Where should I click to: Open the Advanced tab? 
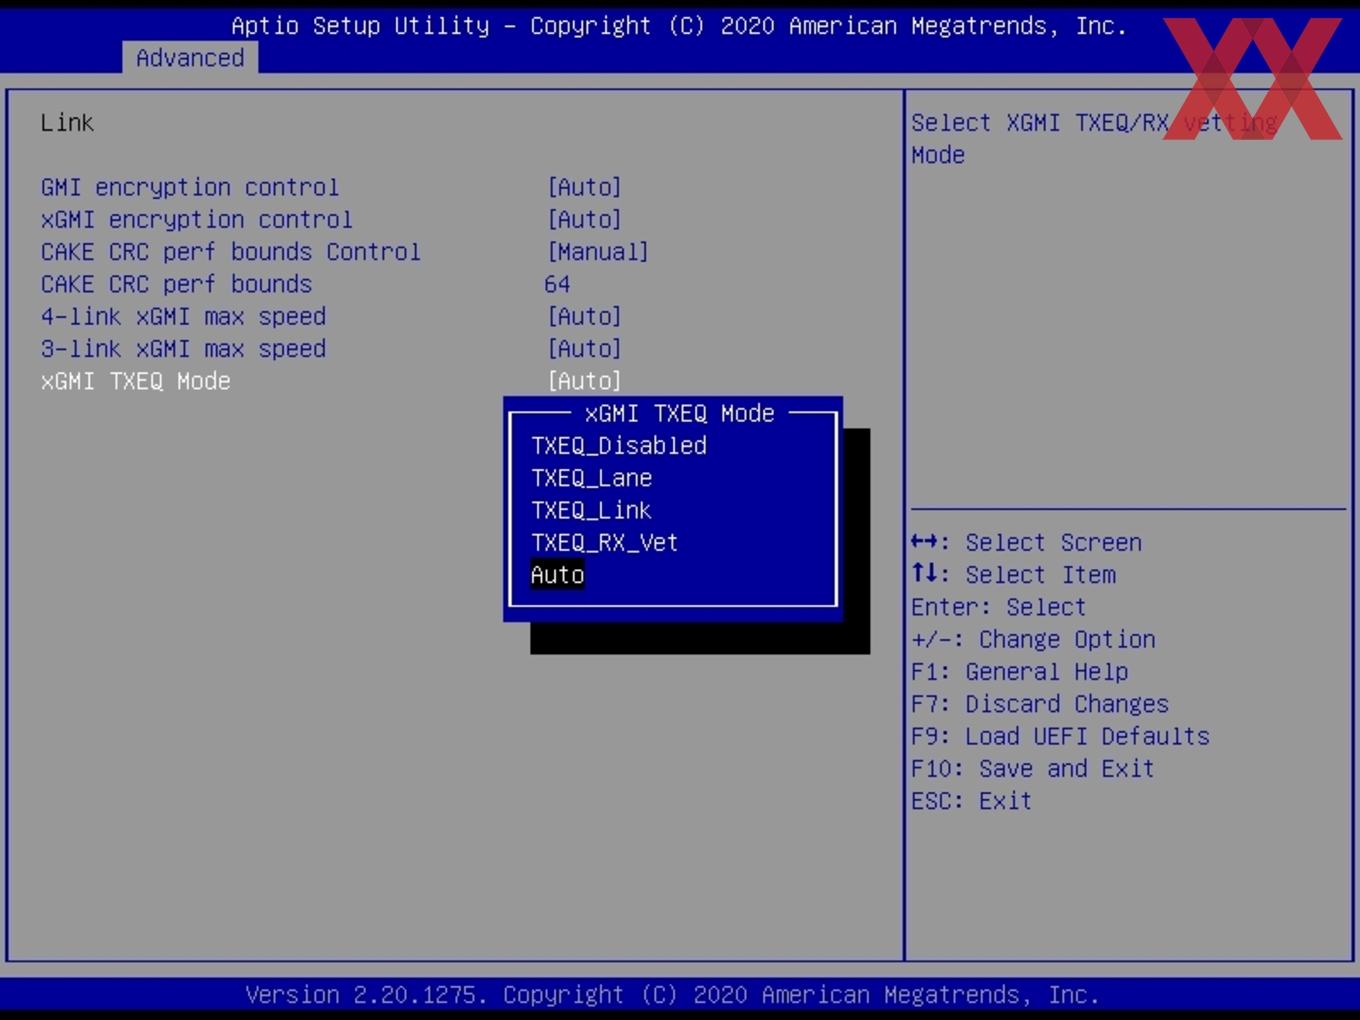point(190,58)
